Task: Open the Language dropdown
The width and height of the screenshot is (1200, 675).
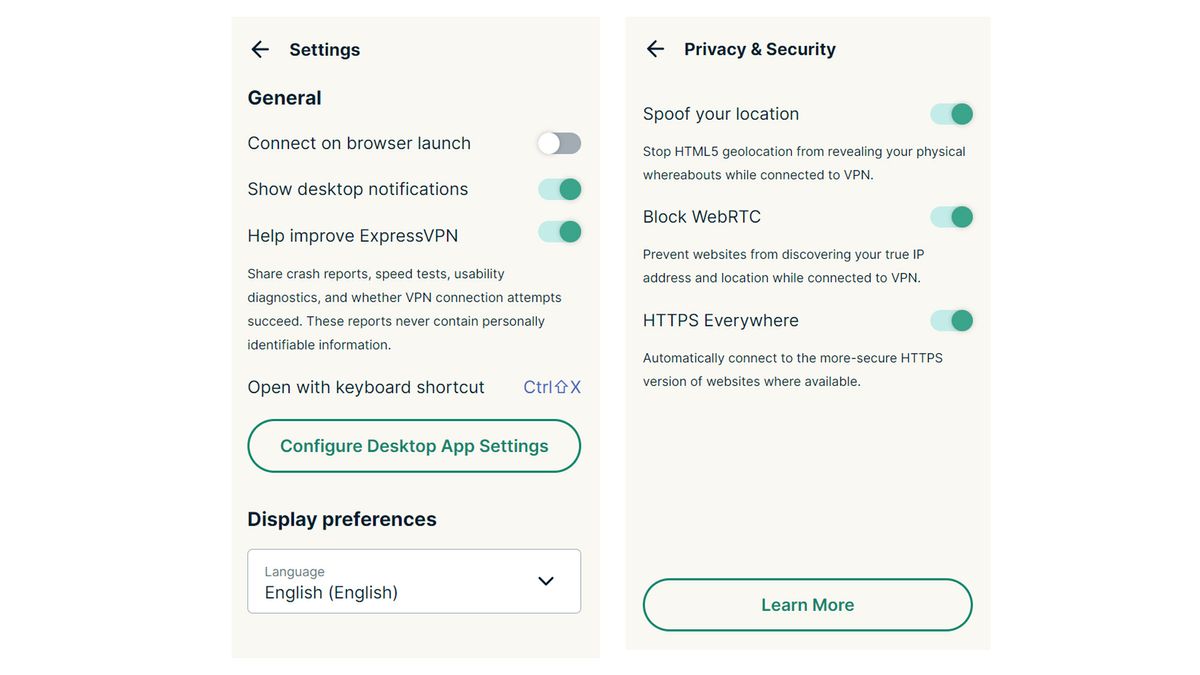Action: [x=413, y=580]
